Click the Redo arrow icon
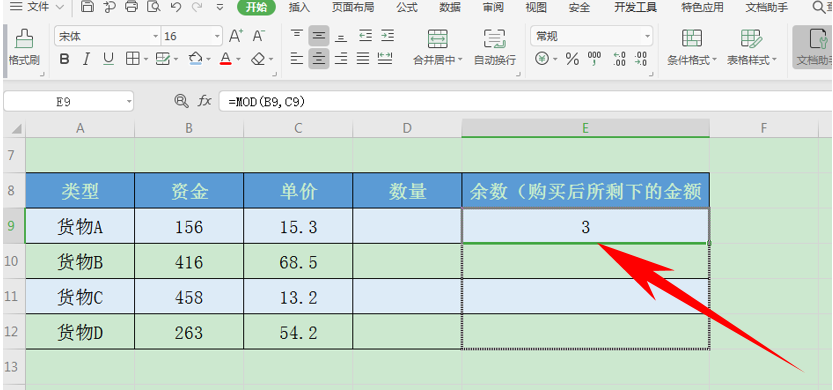Viewport: 833px width, 390px height. point(197,7)
